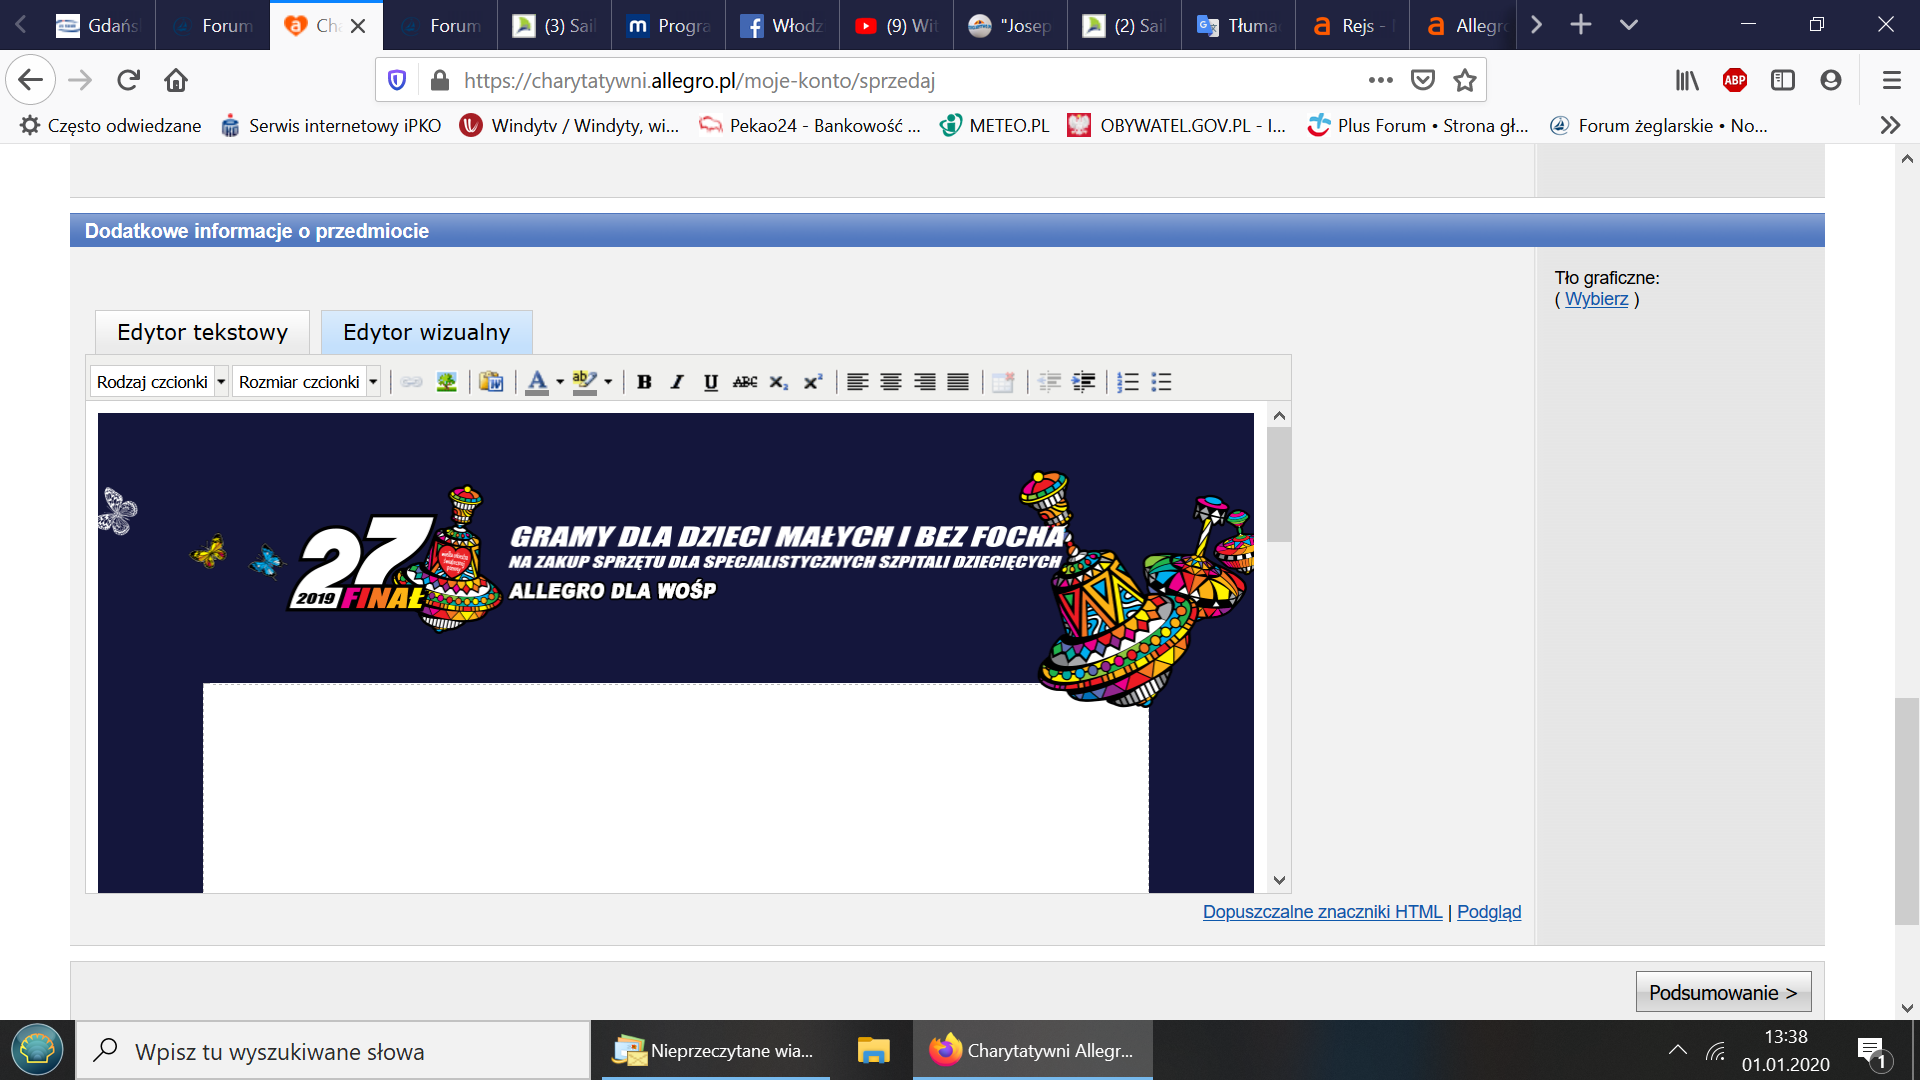
Task: Switch to the Tłumacz browser tab
Action: click(1238, 25)
